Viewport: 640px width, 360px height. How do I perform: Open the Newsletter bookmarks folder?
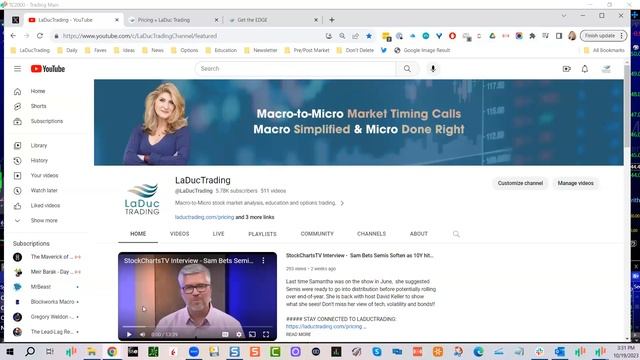click(x=261, y=50)
